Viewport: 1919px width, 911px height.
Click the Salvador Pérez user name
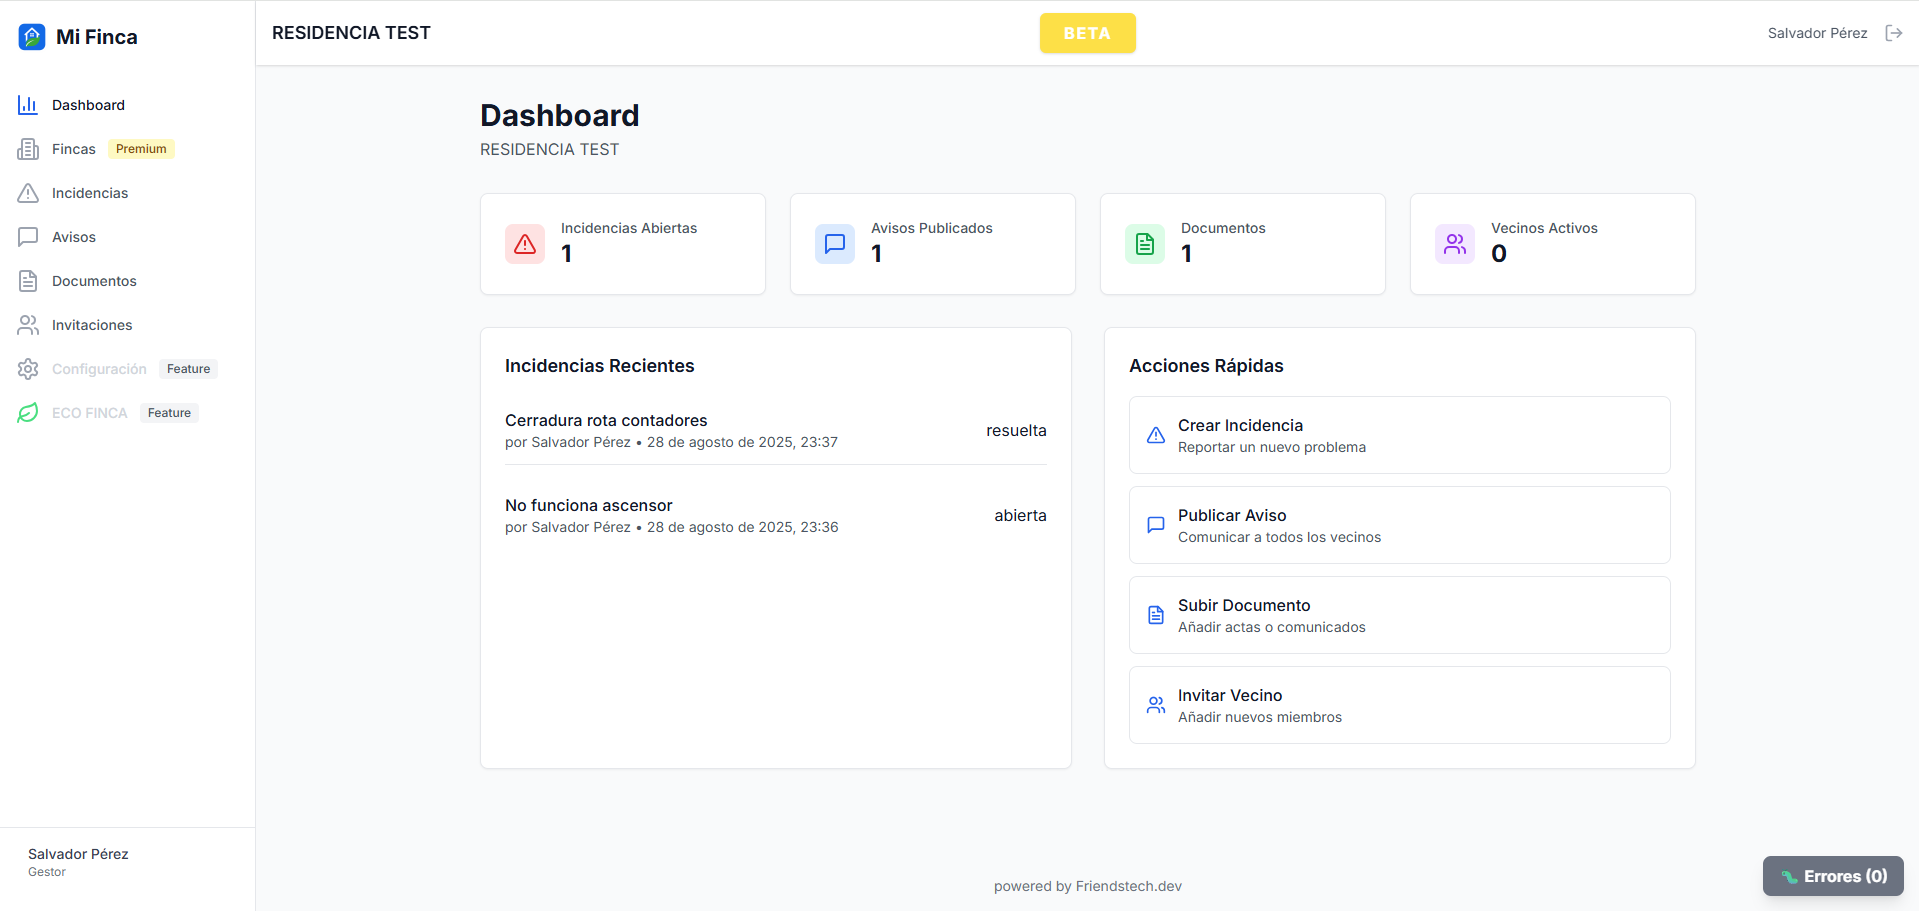(x=1817, y=32)
